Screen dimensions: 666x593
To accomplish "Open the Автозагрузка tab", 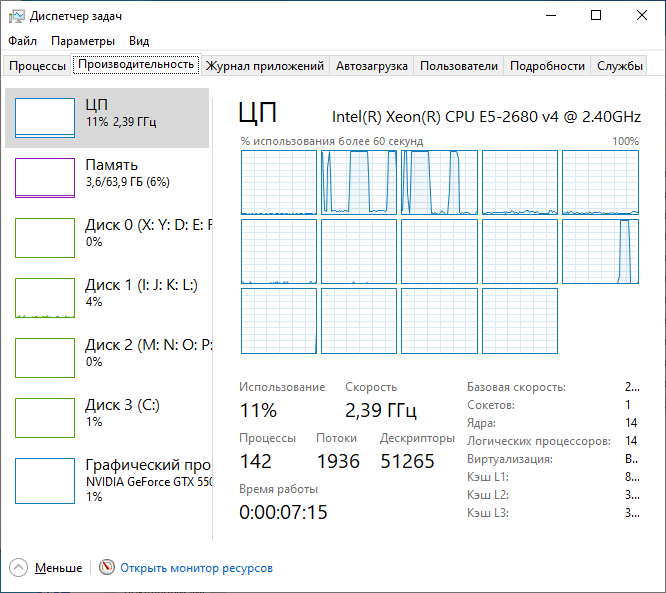I will 372,66.
